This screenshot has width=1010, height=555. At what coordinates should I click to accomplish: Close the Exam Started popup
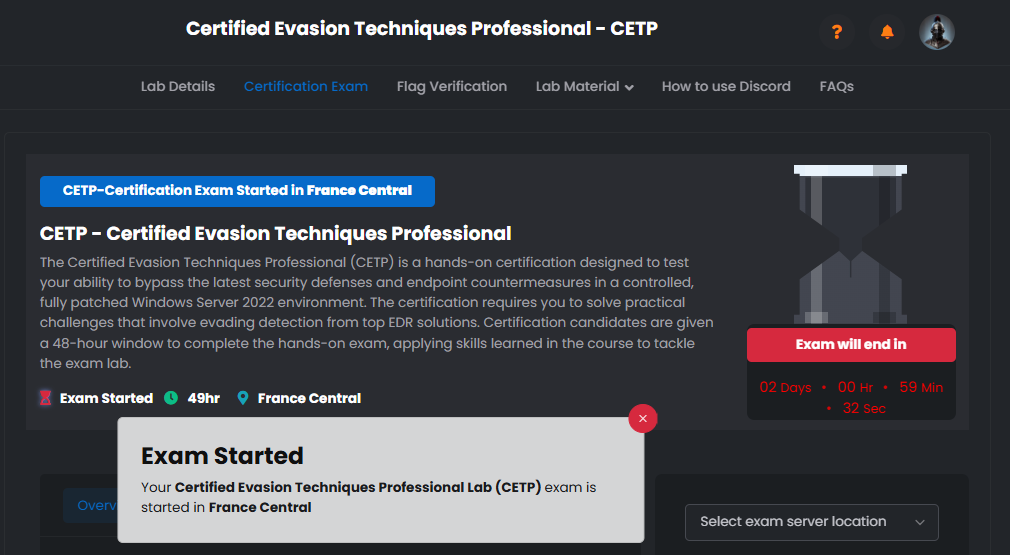[x=643, y=418]
